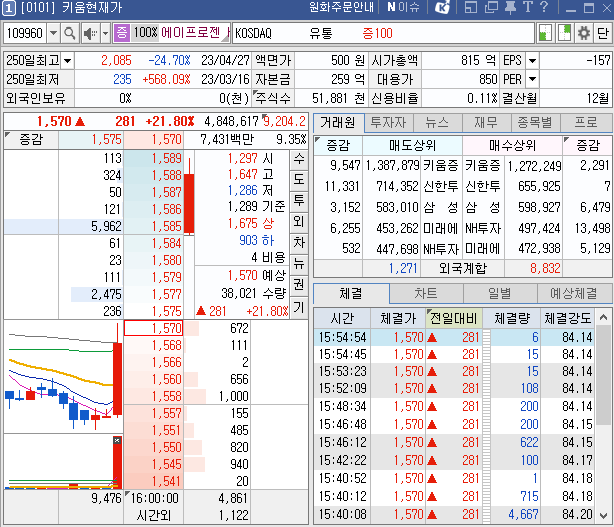Close the volume mini chart with x icon
Image resolution: width=614 pixels, height=527 pixels.
(x=117, y=440)
